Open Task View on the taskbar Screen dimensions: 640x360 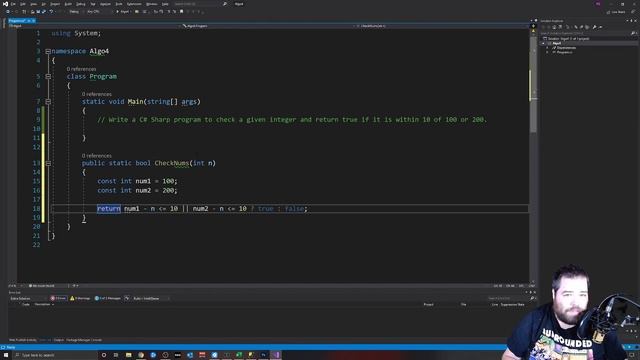[x=116, y=355]
